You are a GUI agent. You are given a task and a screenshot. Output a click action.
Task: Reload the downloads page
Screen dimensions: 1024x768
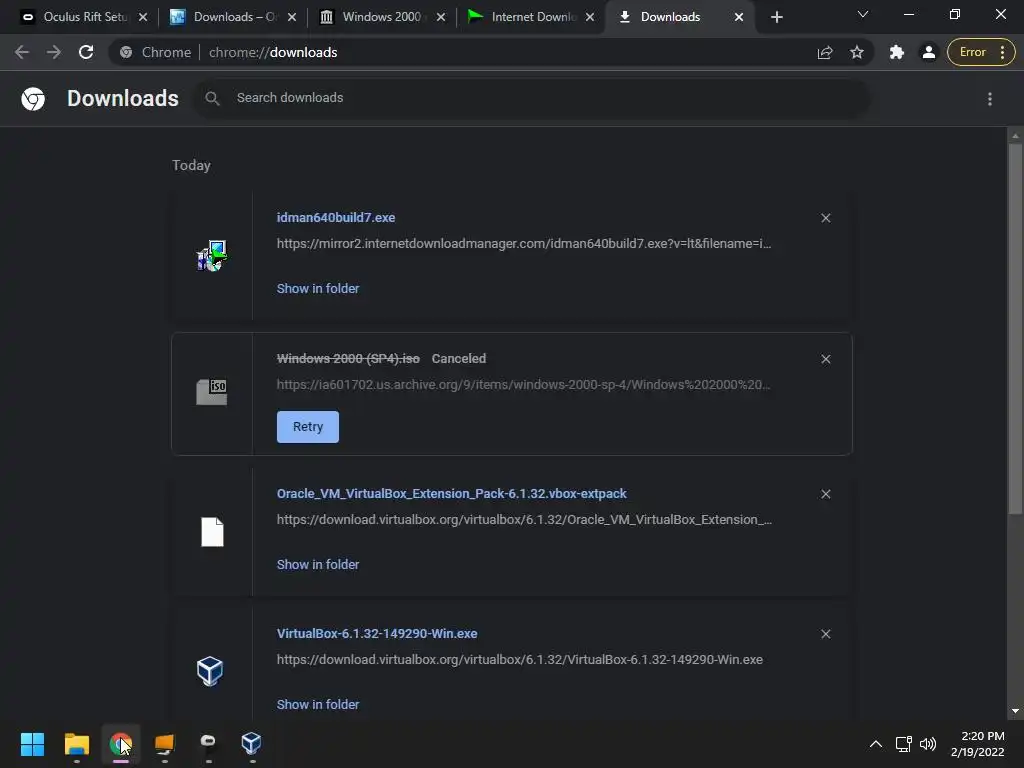(86, 52)
